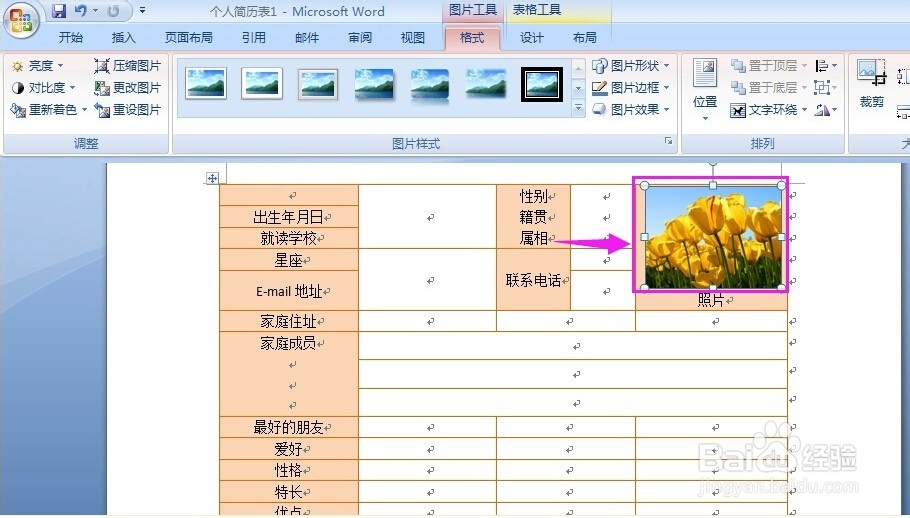Open 图片边框 picture border menu
The height and width of the screenshot is (518, 910).
tap(630, 88)
